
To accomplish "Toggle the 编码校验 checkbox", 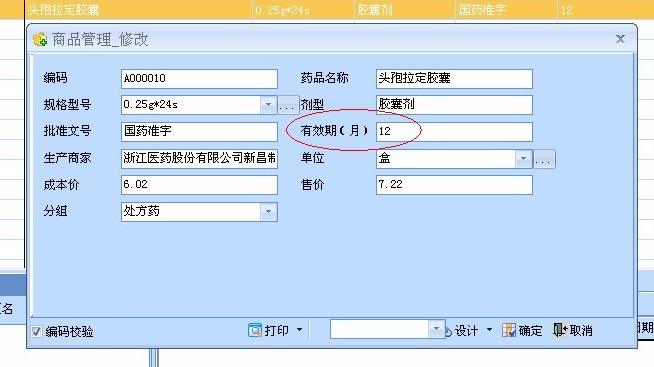I will (x=36, y=332).
